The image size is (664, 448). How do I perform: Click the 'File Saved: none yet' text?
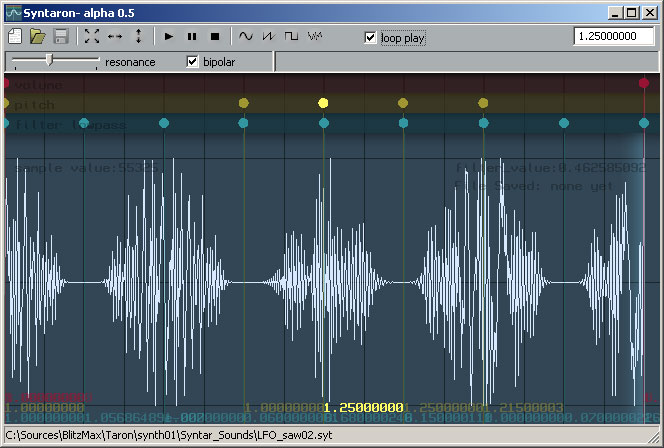pyautogui.click(x=534, y=186)
